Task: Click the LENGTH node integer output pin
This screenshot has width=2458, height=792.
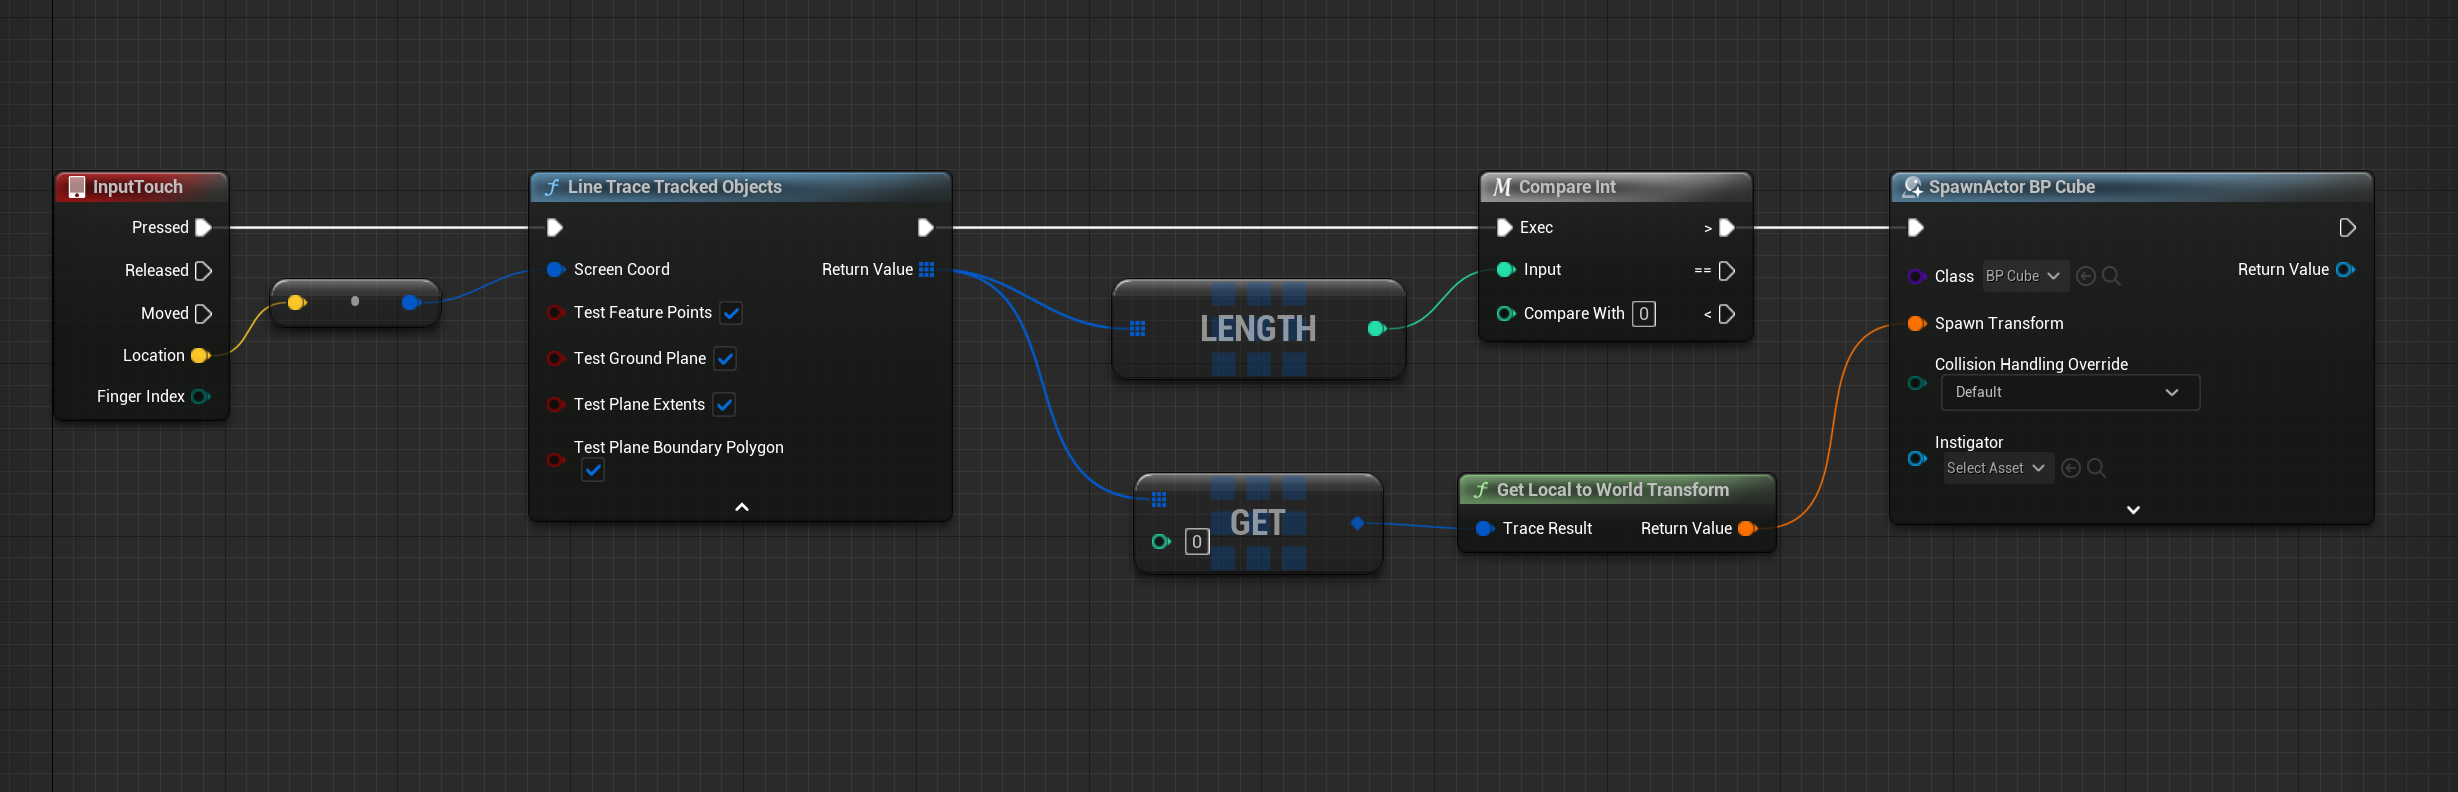Action: click(1376, 328)
